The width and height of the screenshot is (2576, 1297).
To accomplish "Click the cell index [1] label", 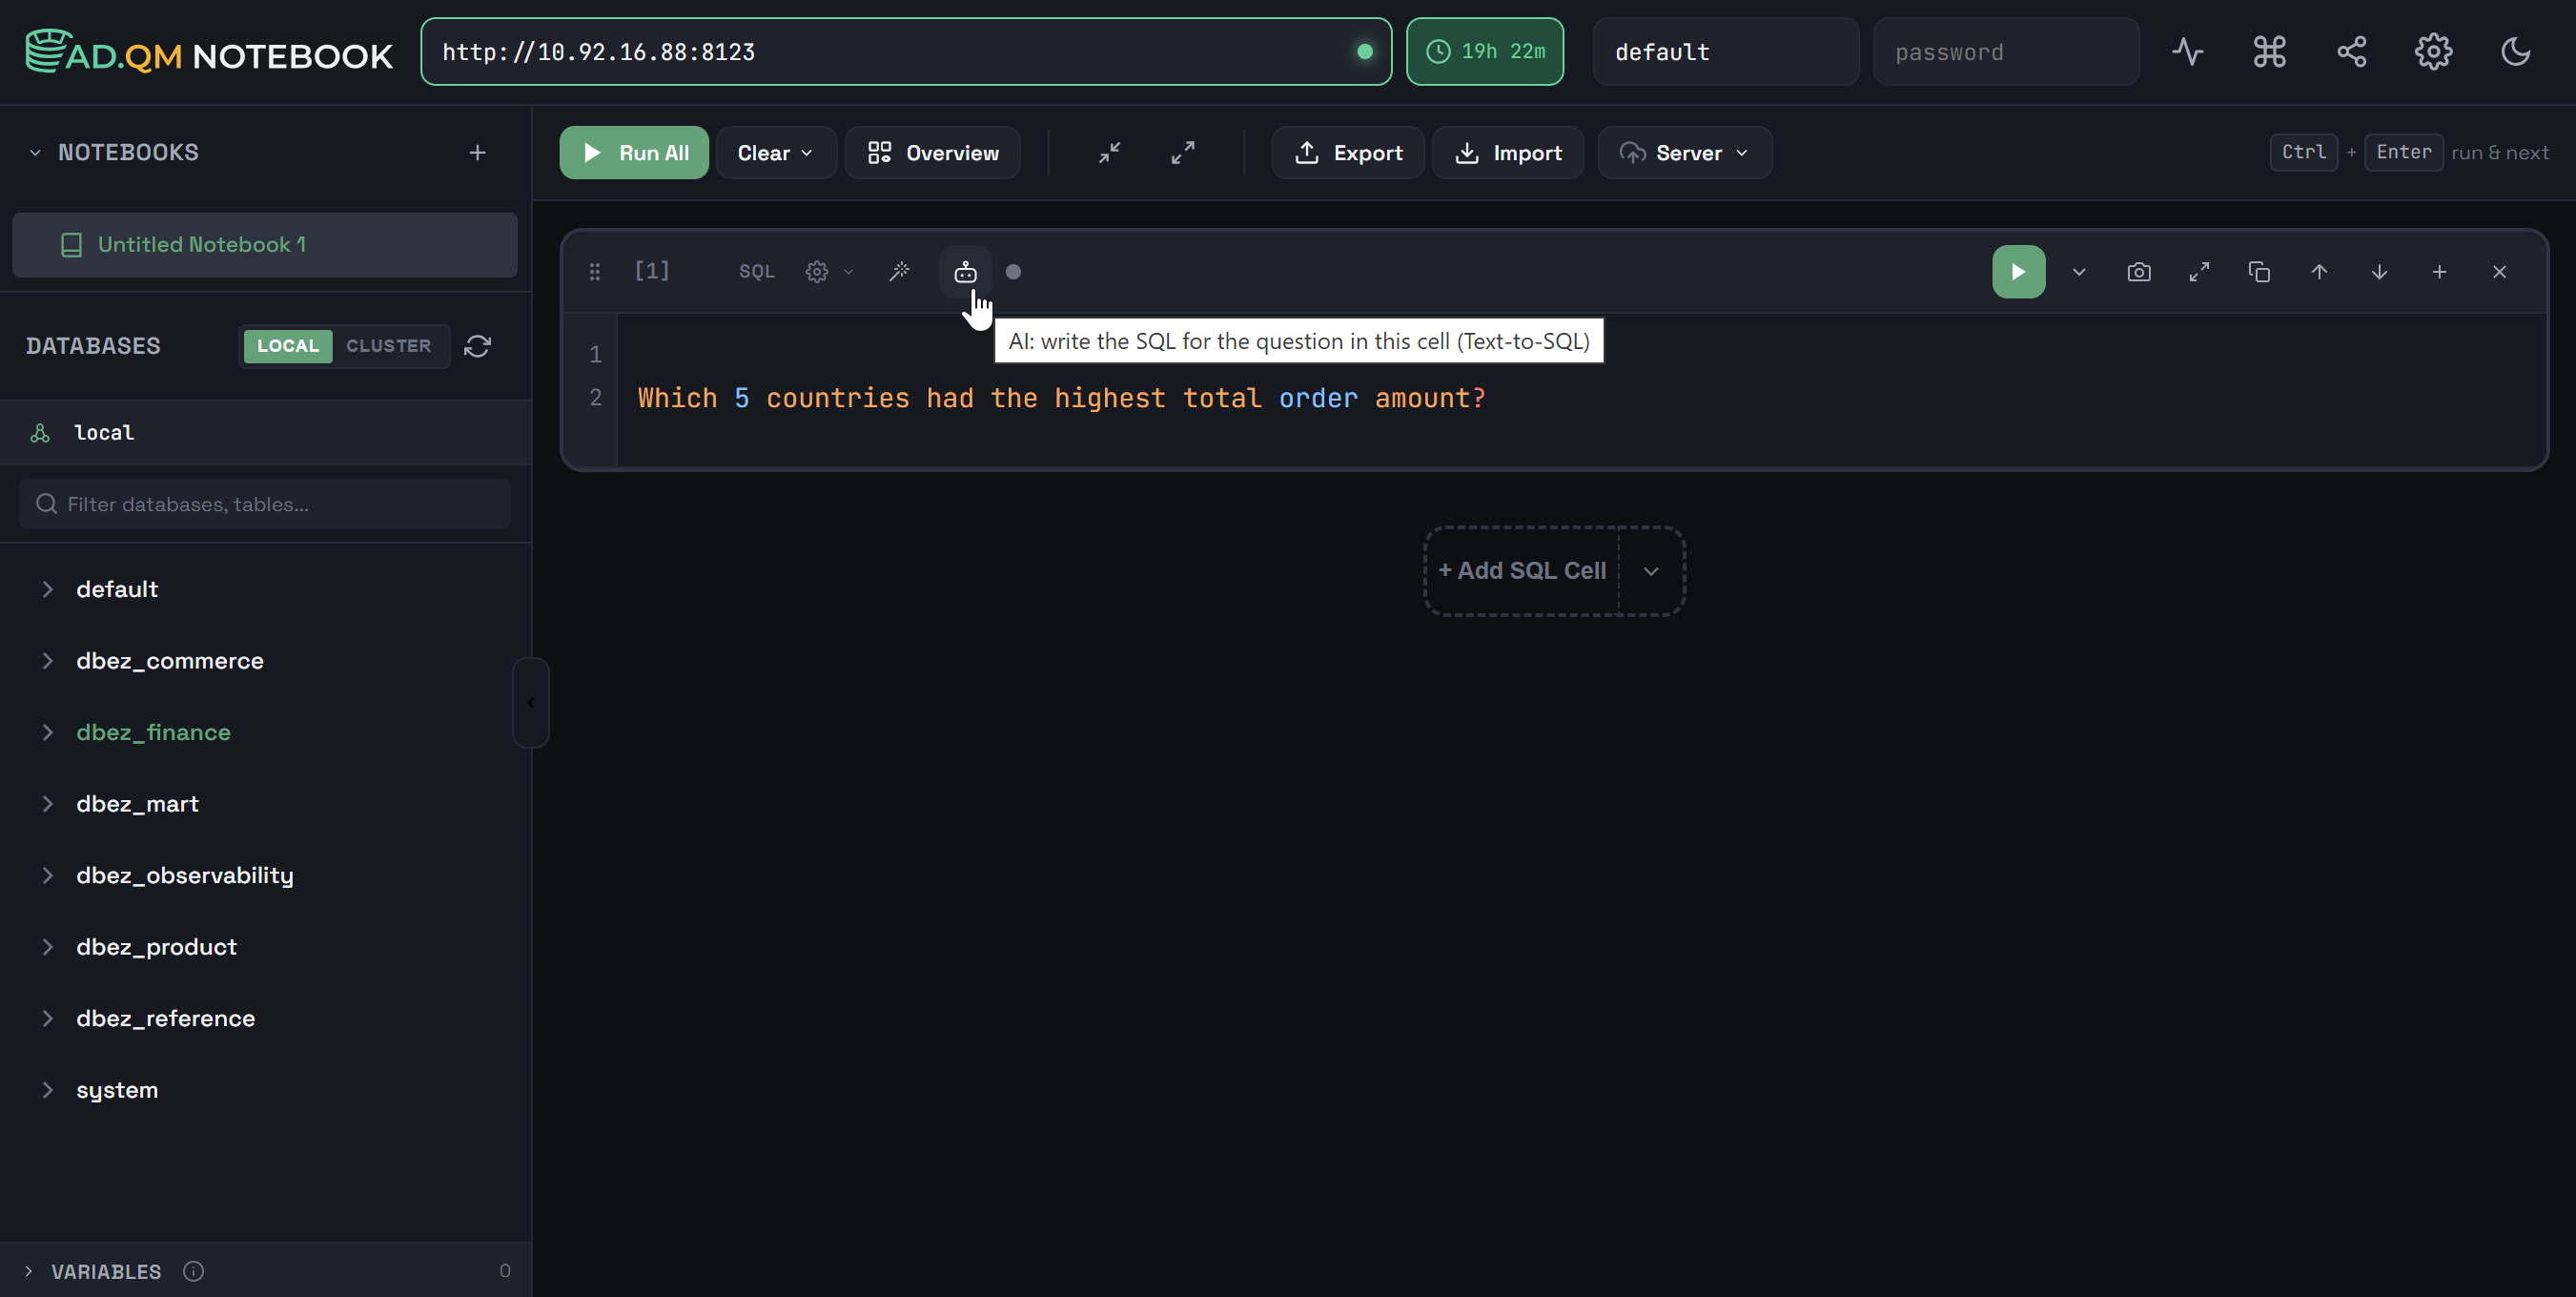I will coord(651,271).
